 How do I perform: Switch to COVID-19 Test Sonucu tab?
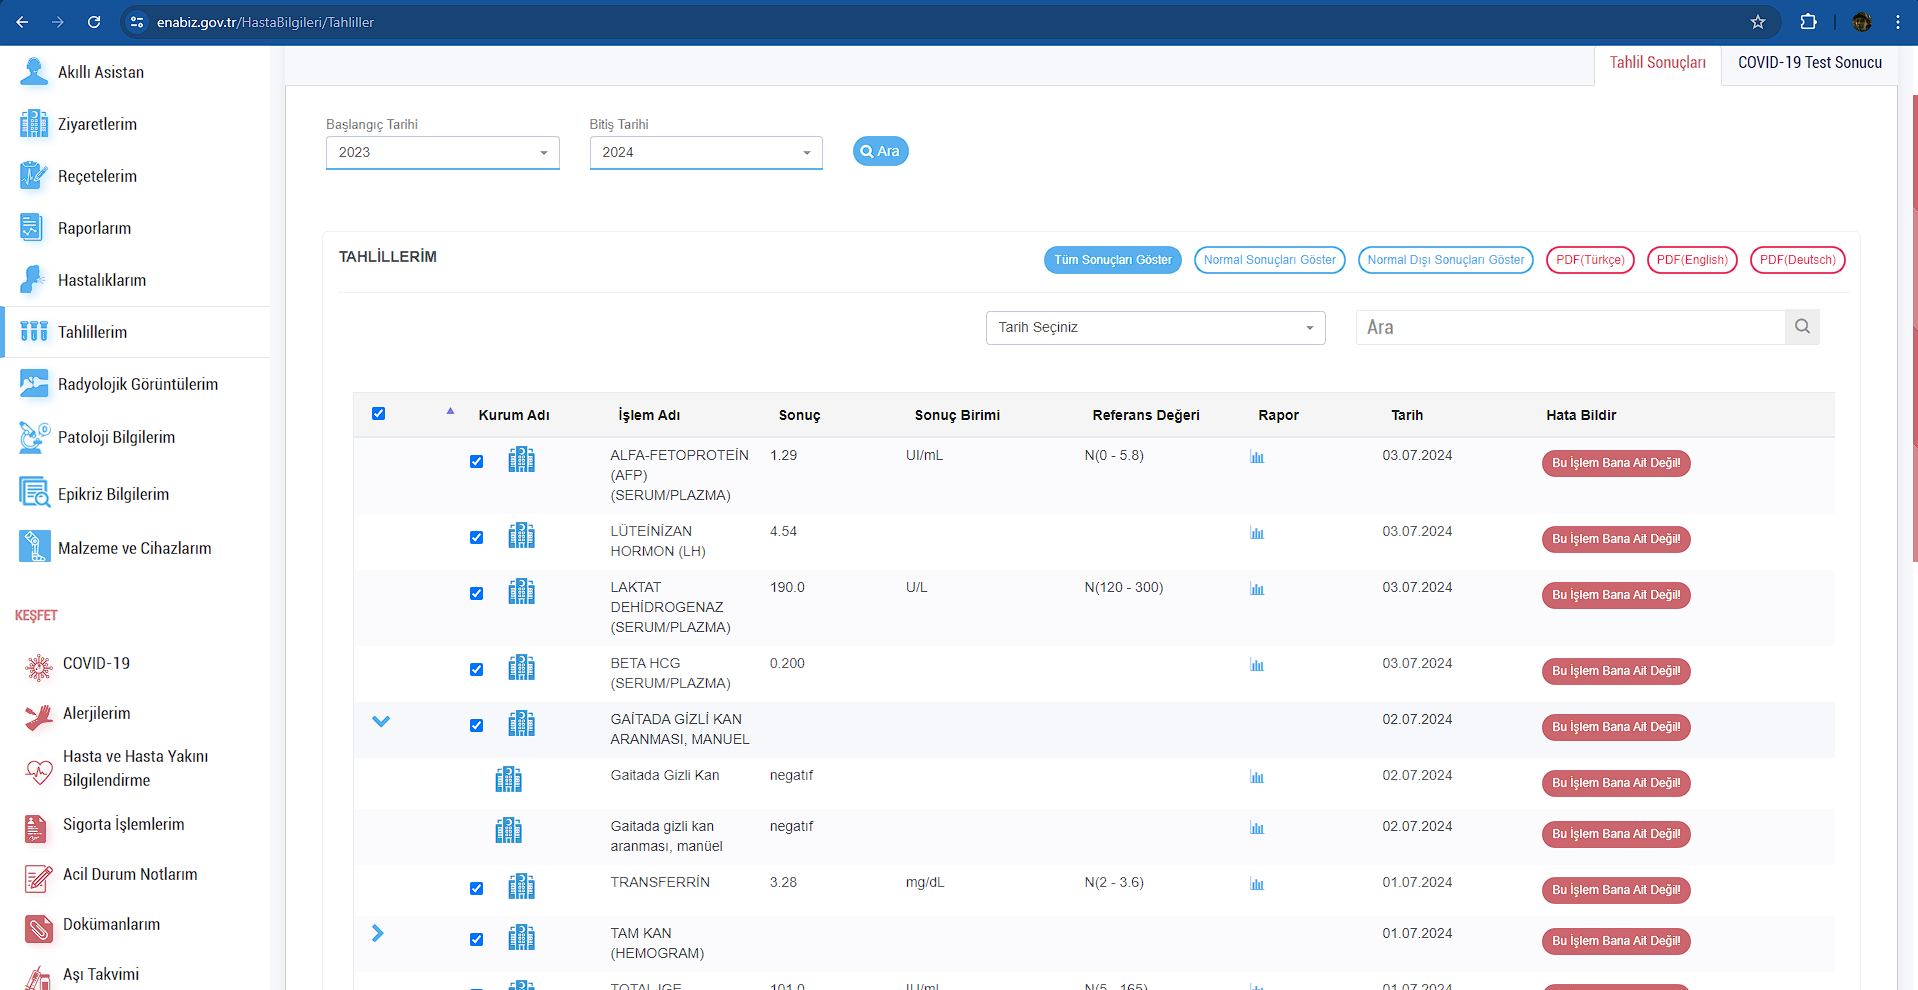[1809, 63]
